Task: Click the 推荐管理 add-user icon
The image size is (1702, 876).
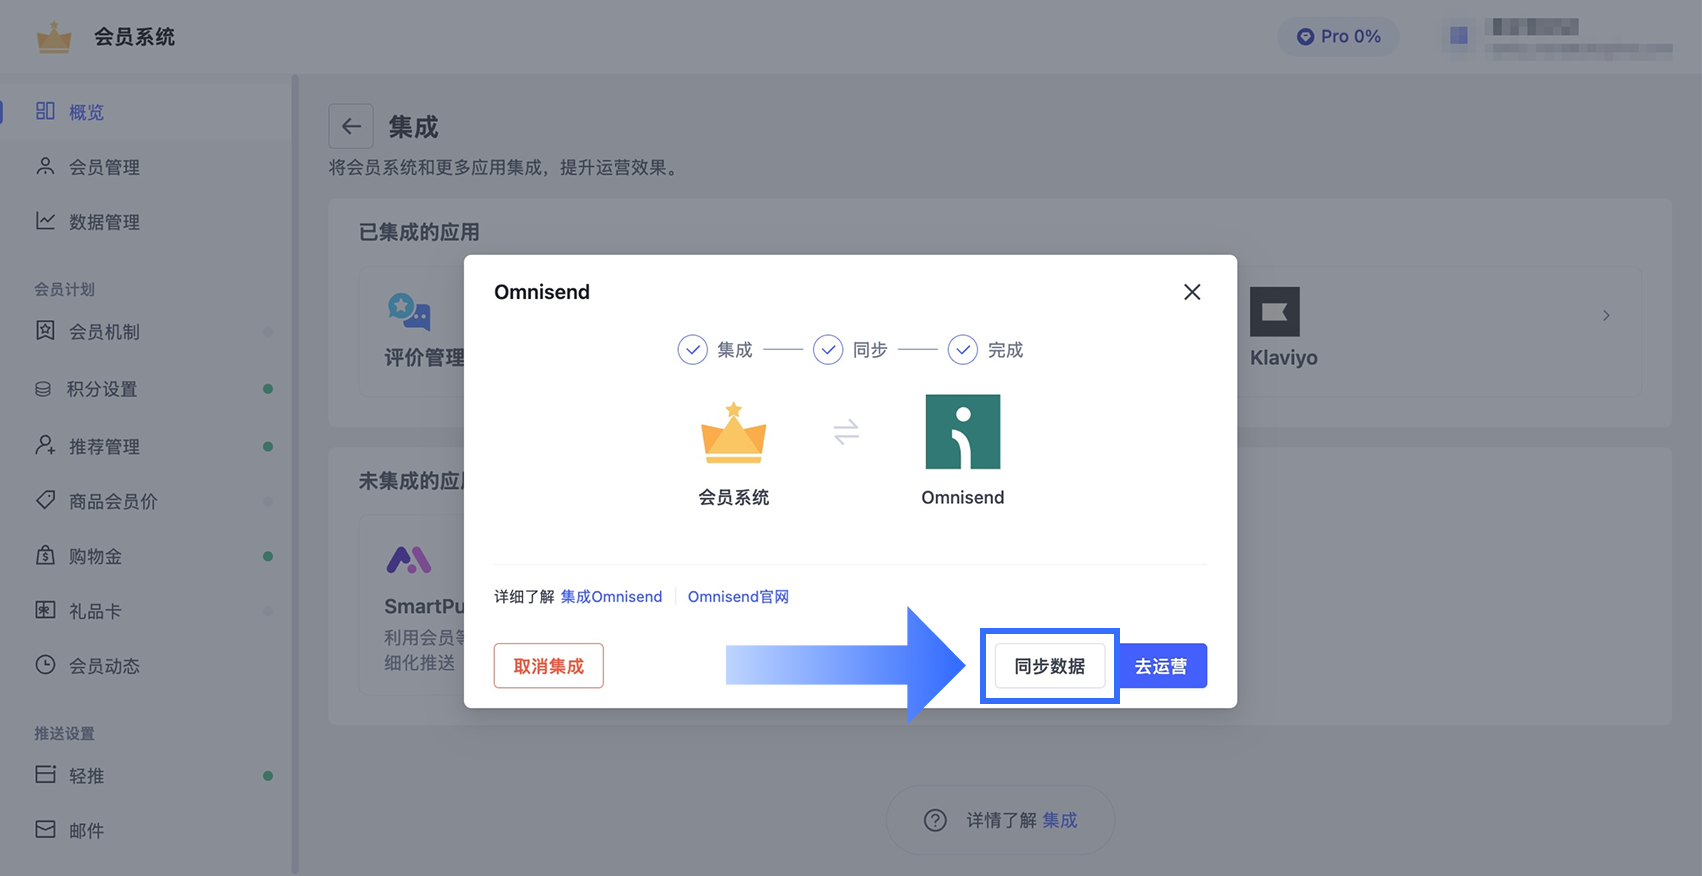Action: [45, 445]
